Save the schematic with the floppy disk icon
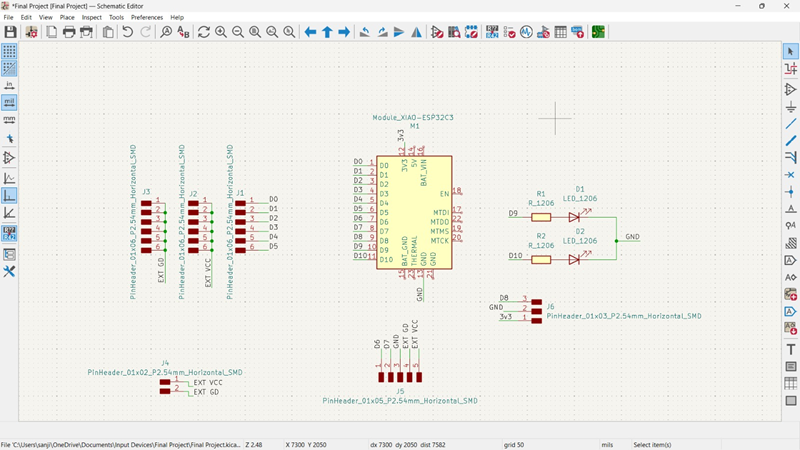This screenshot has height=450, width=800. point(10,32)
